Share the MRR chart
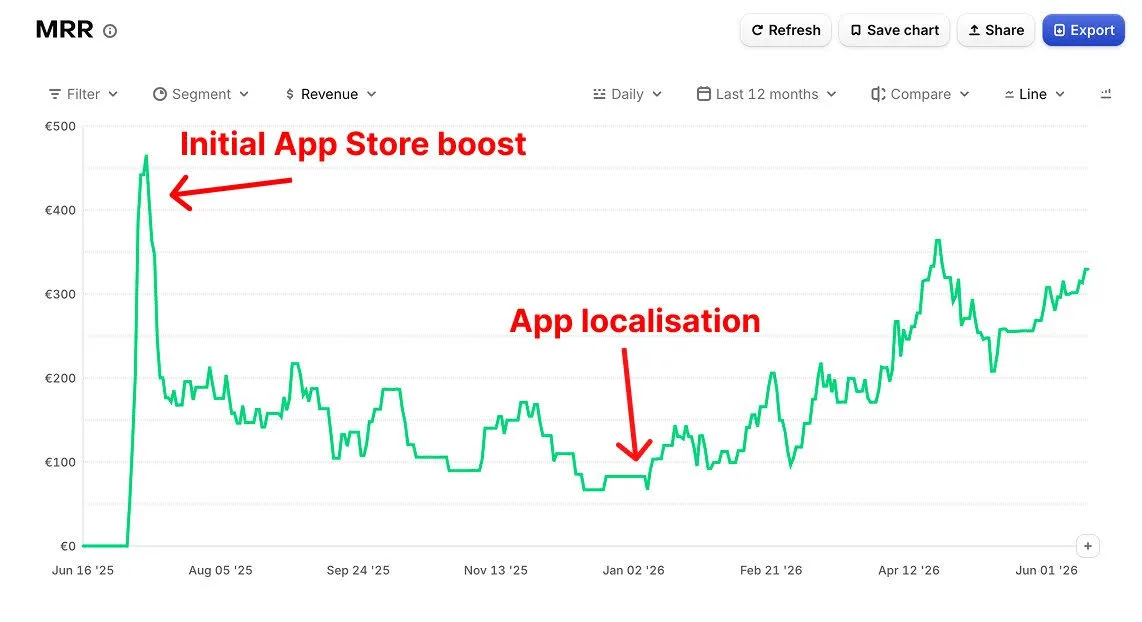Image resolution: width=1142 pixels, height=622 pixels. pyautogui.click(x=996, y=30)
